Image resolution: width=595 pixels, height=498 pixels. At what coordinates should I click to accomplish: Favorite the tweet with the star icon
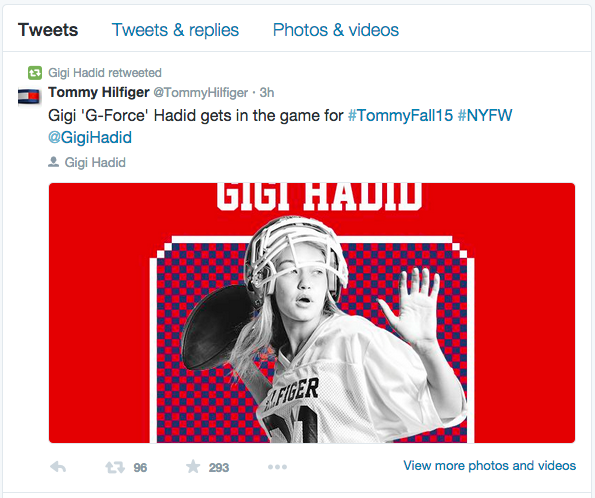193,466
